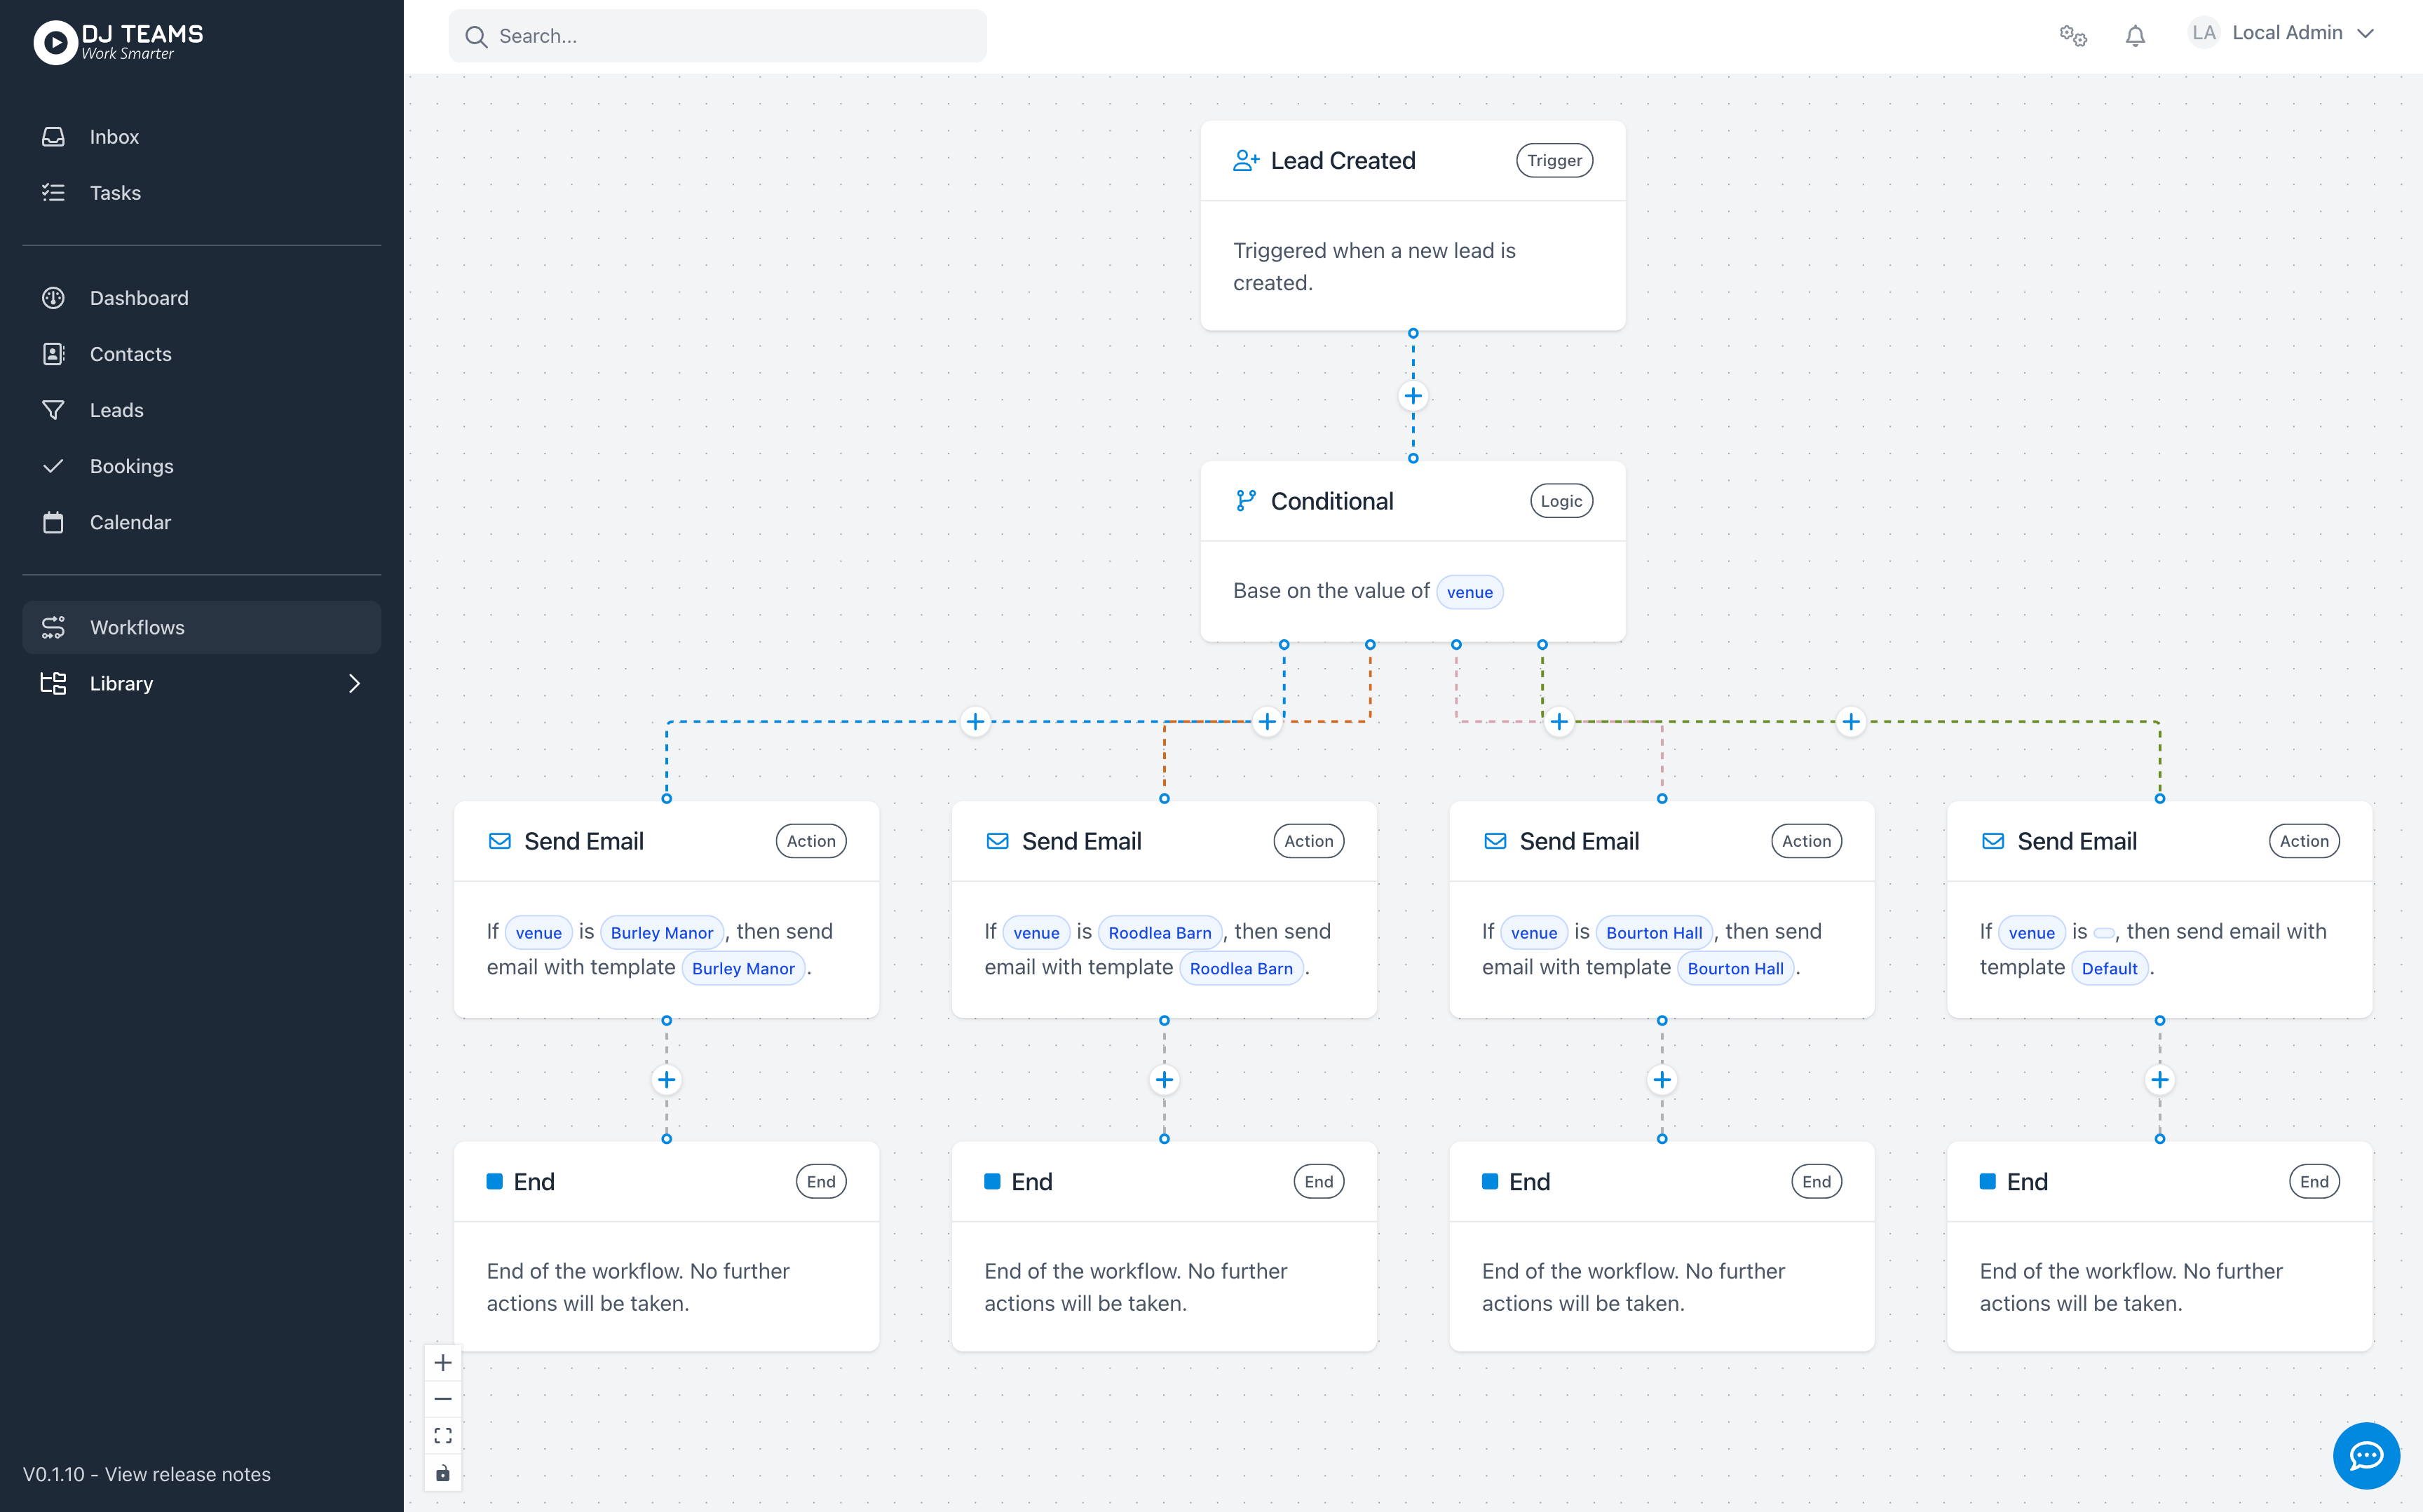
Task: Open the notification bell
Action: [2135, 35]
